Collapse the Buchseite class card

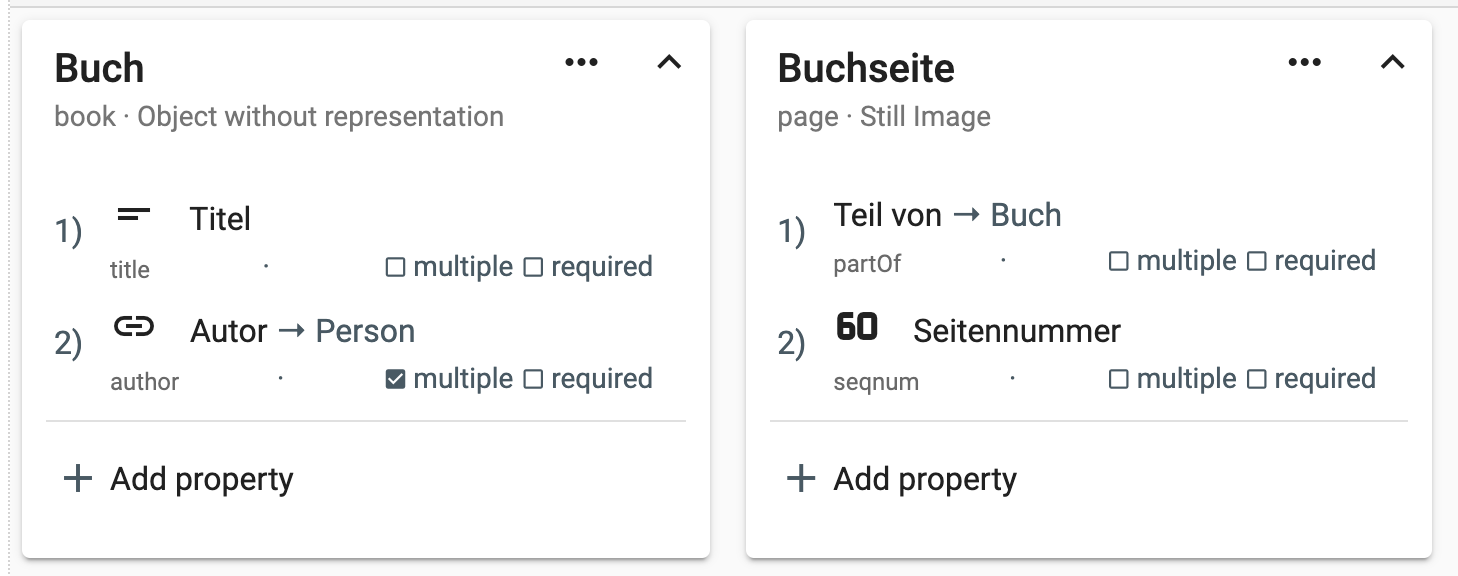click(x=1392, y=63)
